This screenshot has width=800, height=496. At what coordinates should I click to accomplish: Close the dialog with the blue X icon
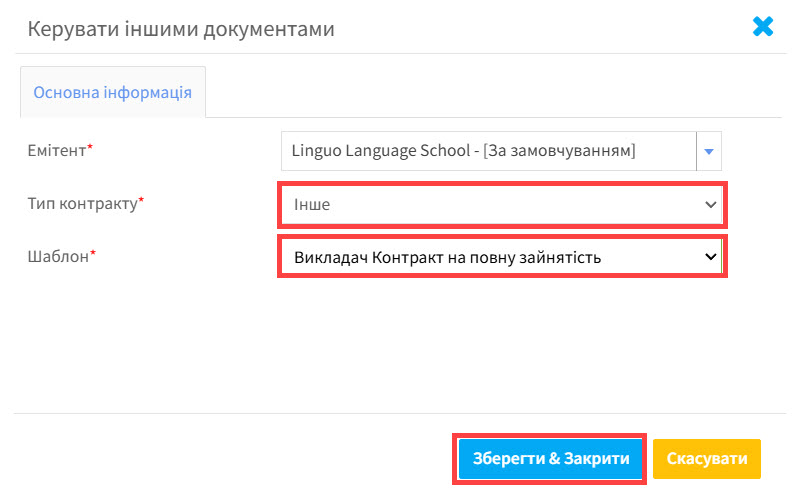click(763, 27)
